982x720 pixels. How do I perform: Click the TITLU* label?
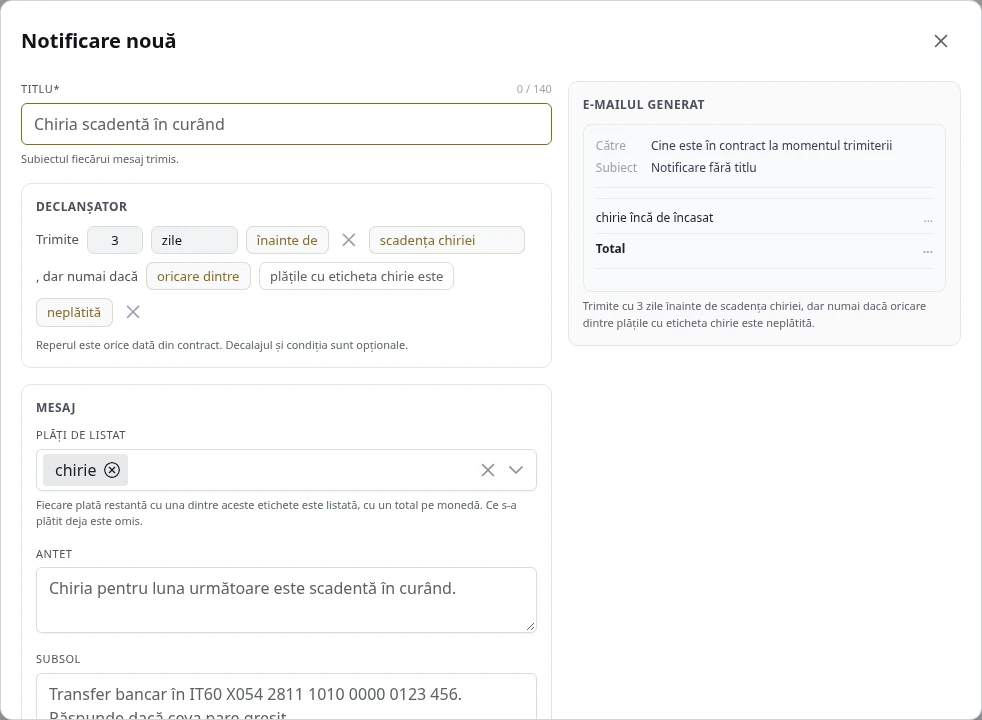pos(40,89)
